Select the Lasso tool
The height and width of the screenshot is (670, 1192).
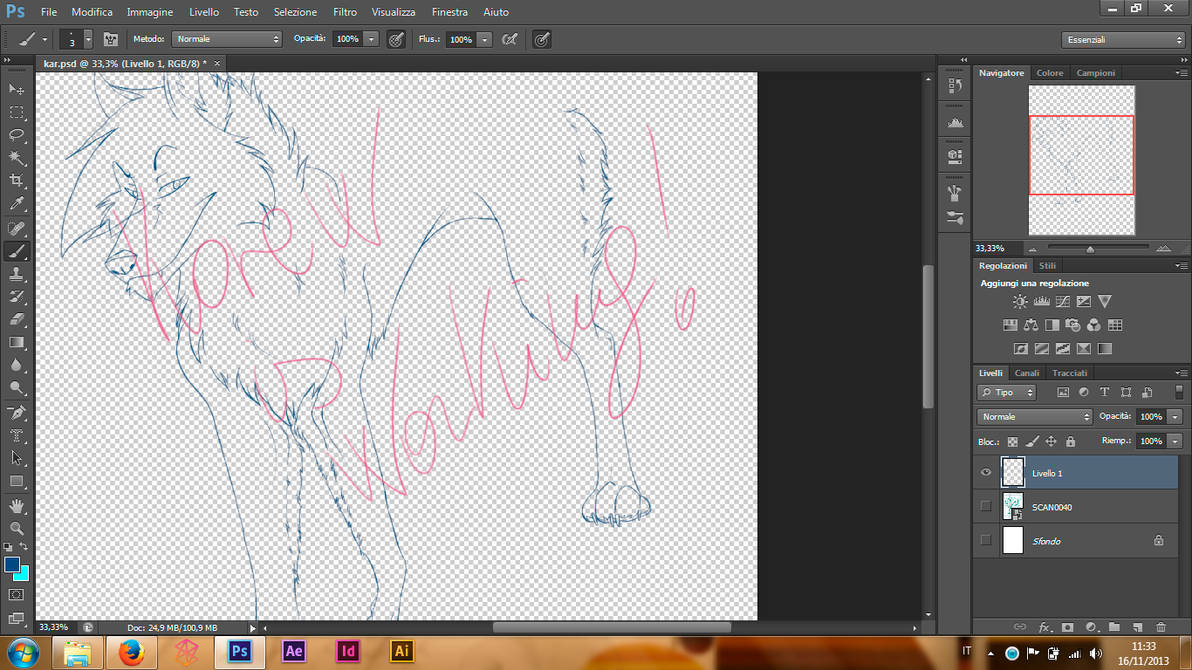(x=17, y=135)
